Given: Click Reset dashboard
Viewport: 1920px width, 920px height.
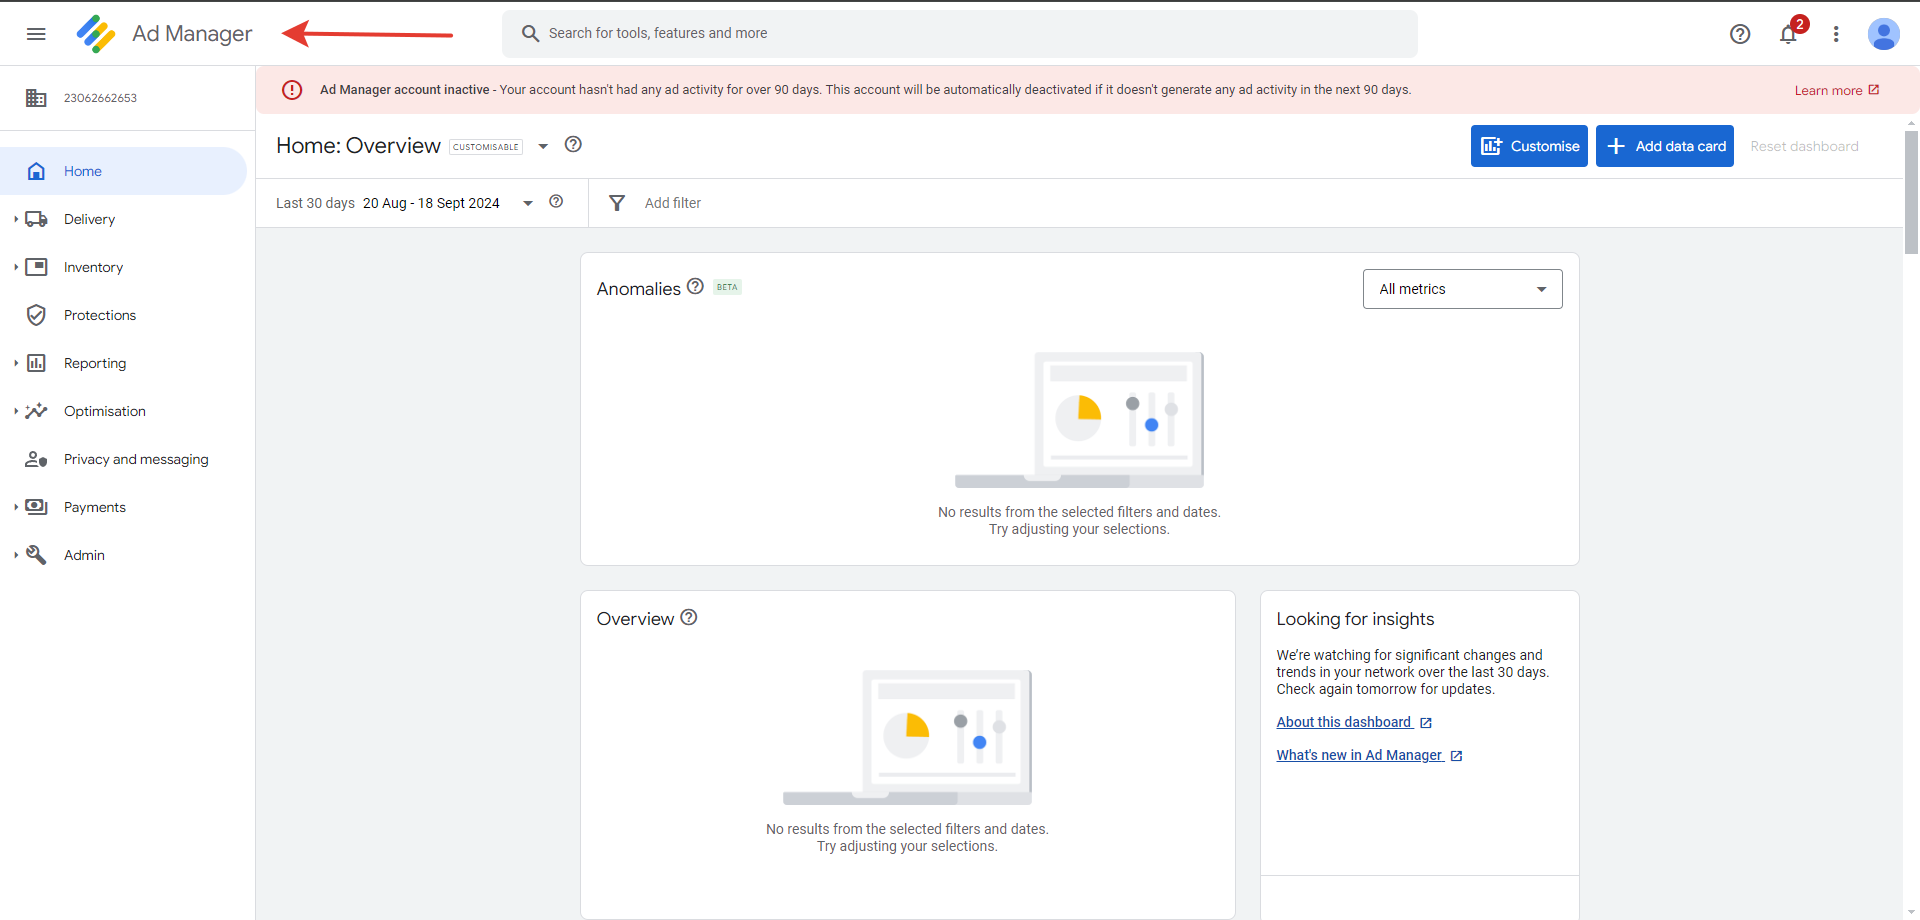Looking at the screenshot, I should (x=1804, y=146).
